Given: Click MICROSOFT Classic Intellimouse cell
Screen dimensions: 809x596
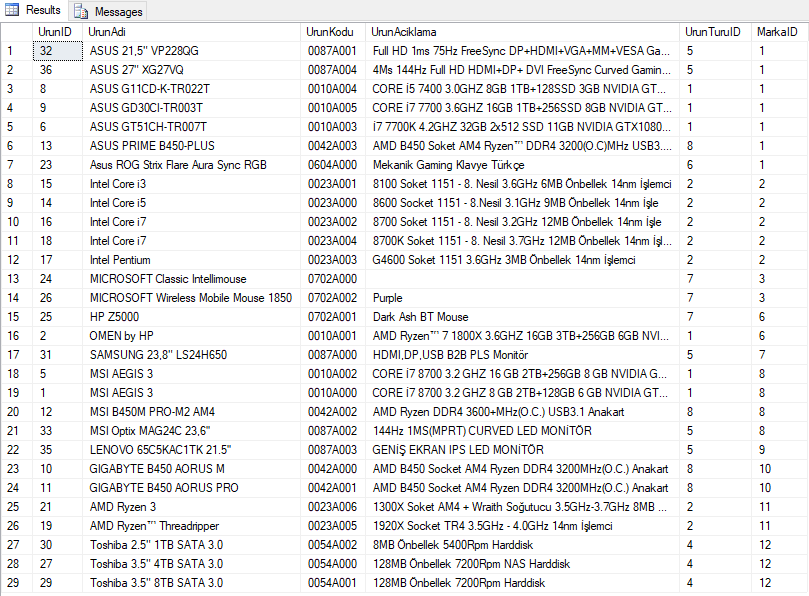Looking at the screenshot, I should (191, 279).
